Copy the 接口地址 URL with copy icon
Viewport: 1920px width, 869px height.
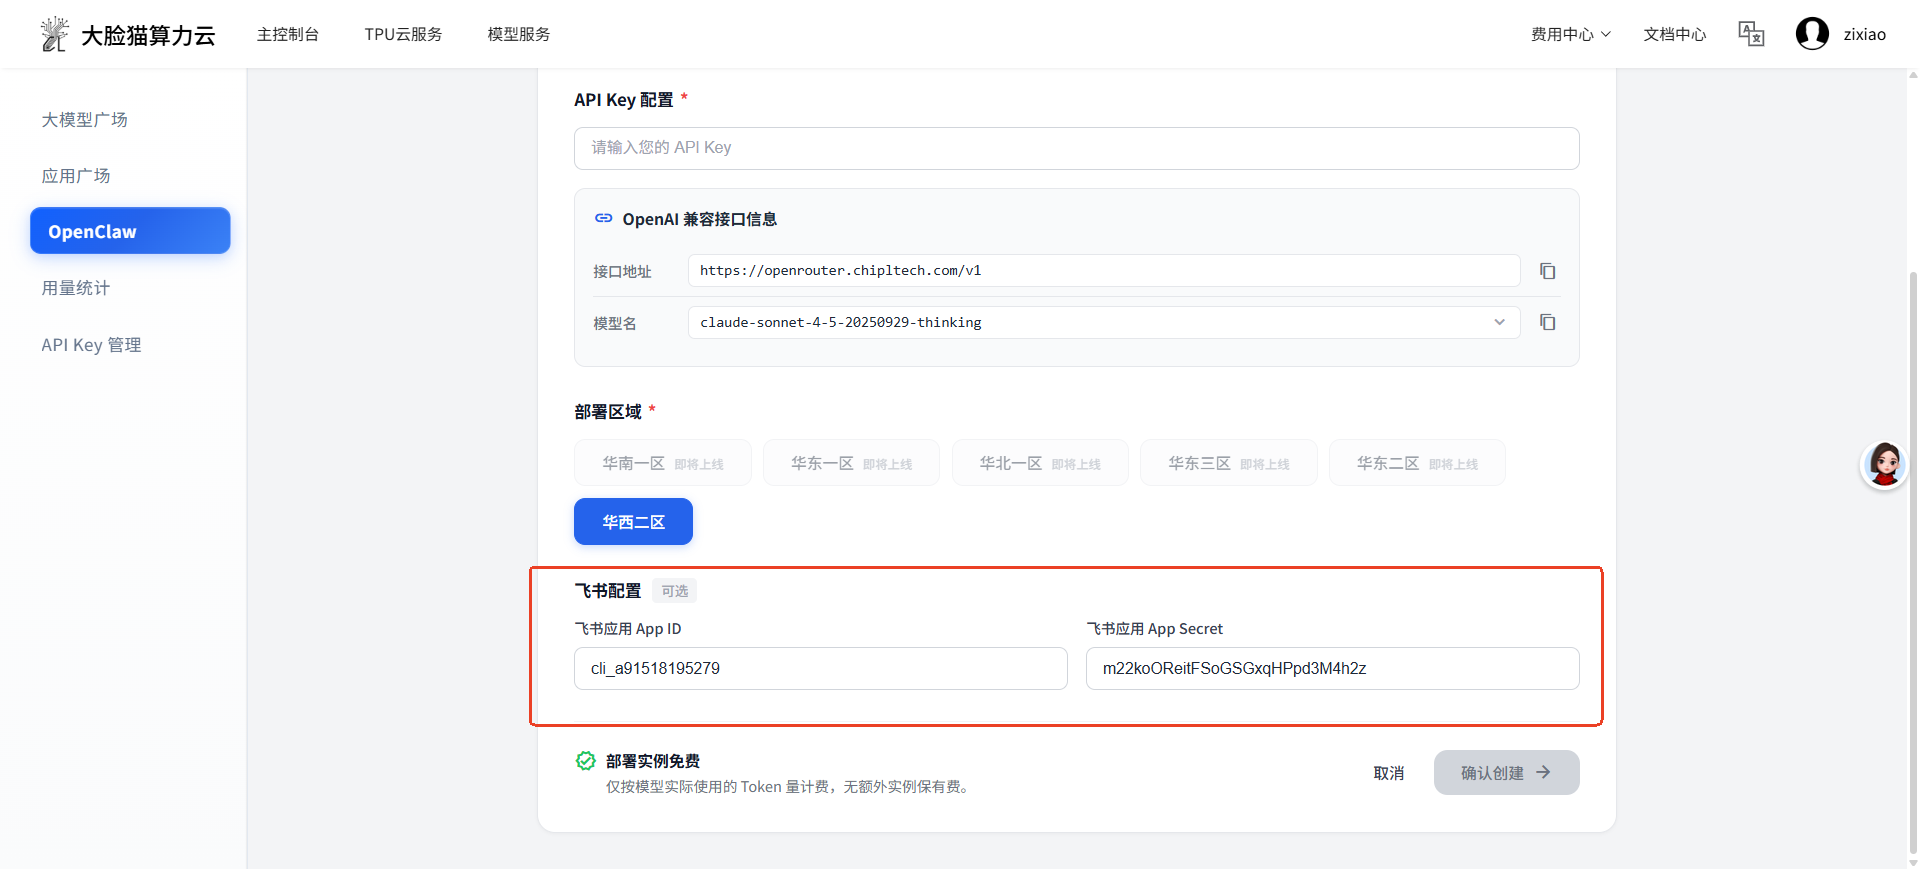click(1547, 271)
